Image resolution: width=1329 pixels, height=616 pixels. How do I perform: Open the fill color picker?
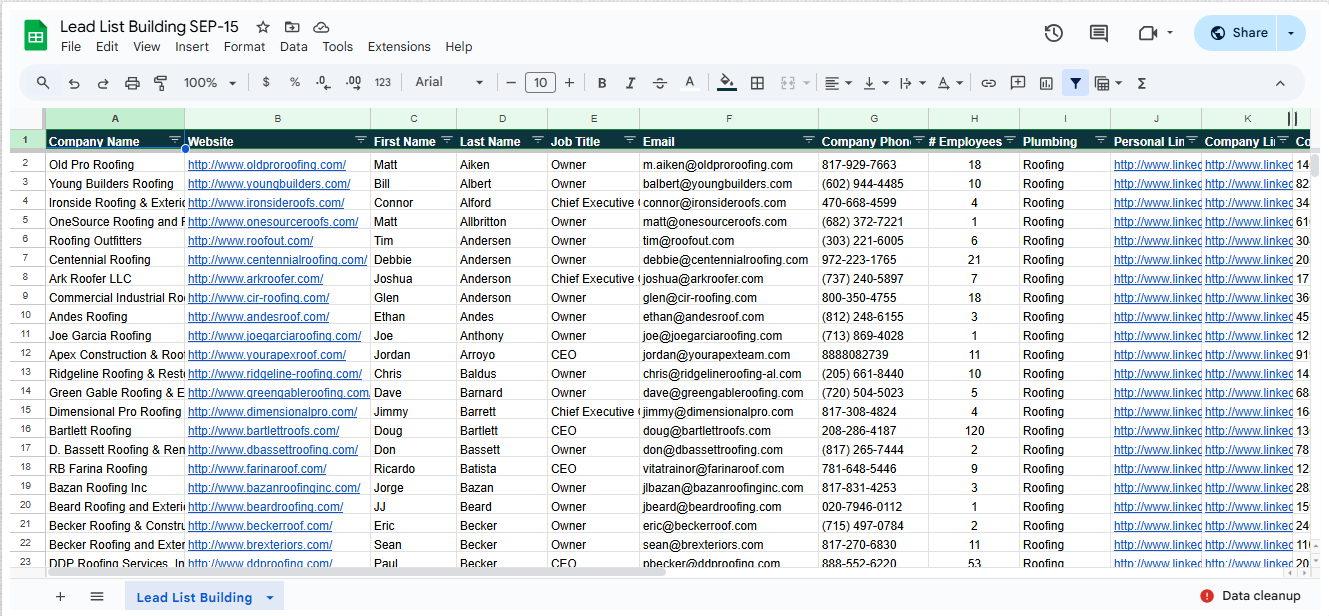[x=727, y=83]
